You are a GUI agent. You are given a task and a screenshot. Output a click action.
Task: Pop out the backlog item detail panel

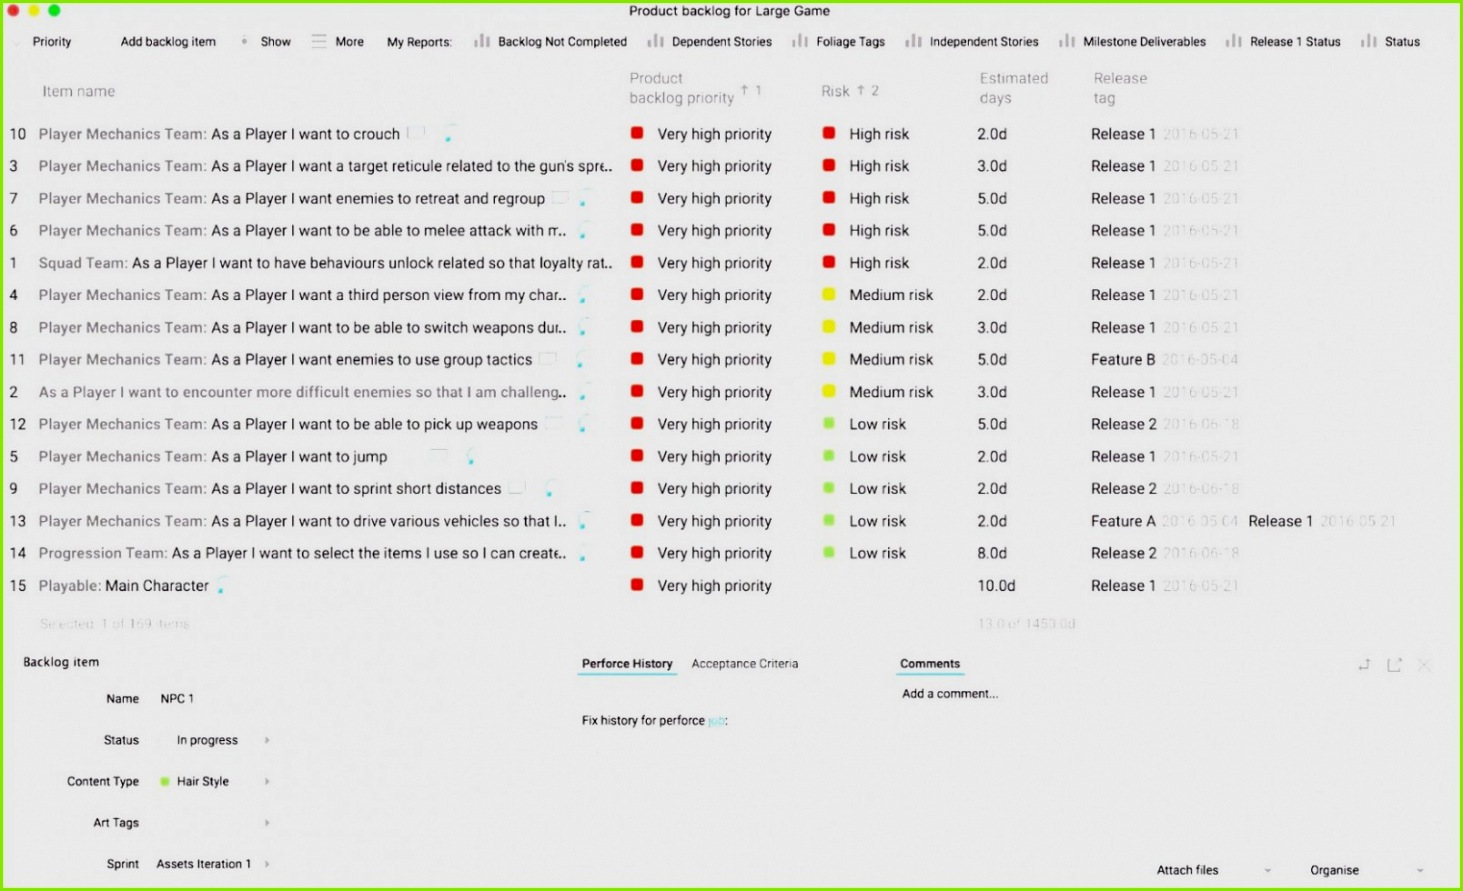point(1394,665)
